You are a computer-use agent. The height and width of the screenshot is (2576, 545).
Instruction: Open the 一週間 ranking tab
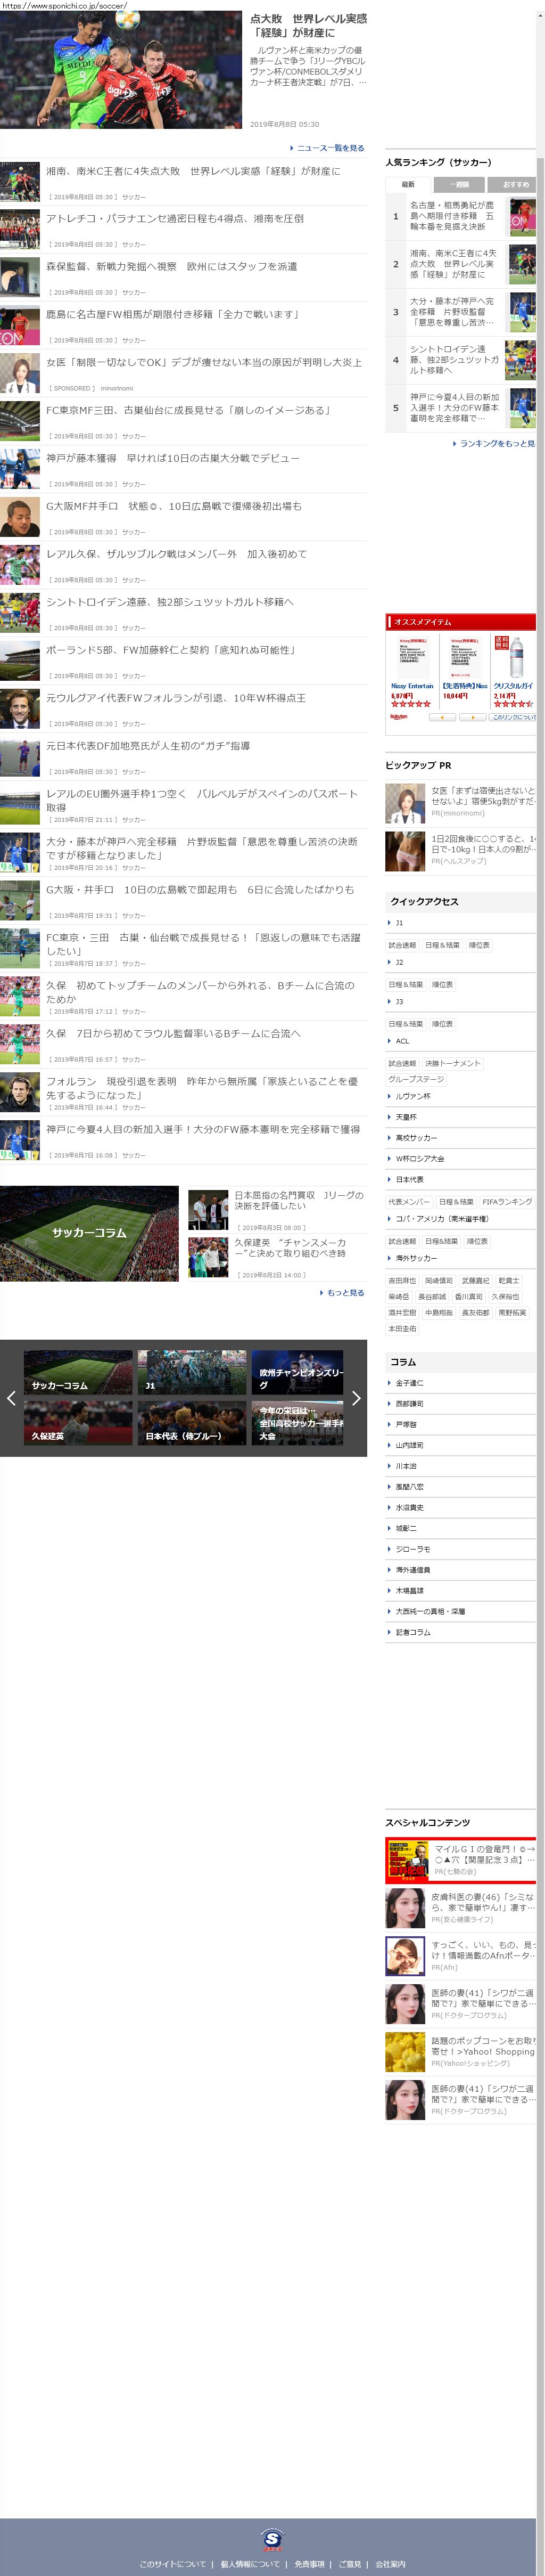coord(459,184)
